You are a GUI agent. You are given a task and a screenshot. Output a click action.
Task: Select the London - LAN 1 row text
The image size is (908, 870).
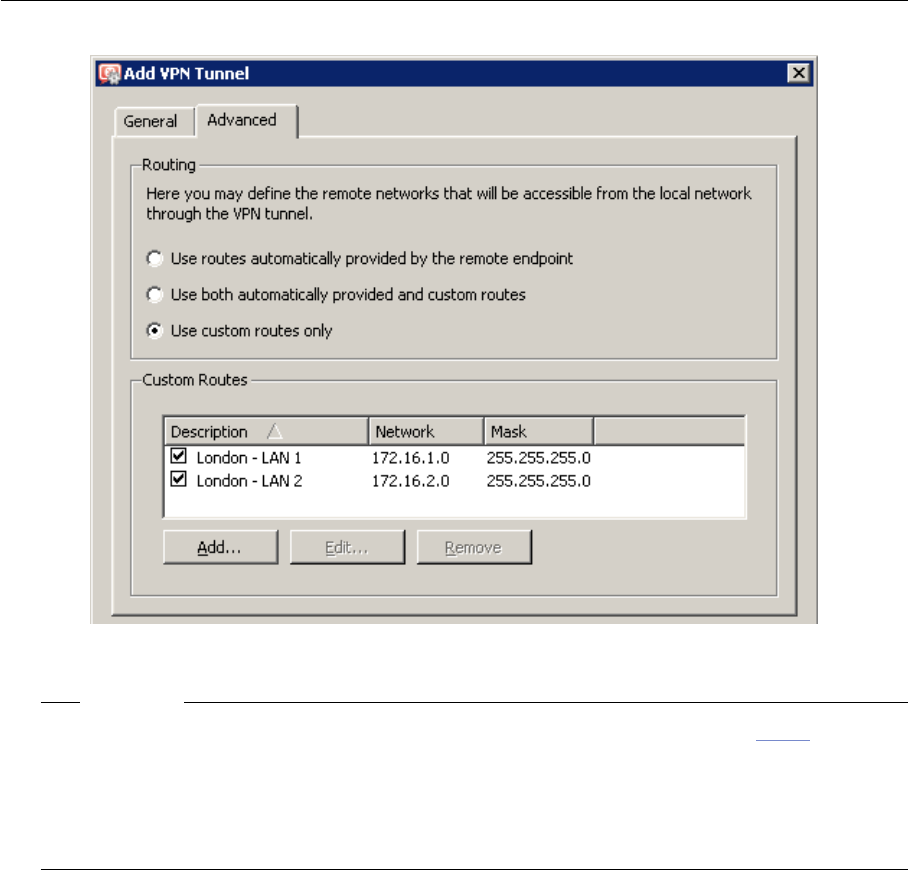click(x=249, y=458)
